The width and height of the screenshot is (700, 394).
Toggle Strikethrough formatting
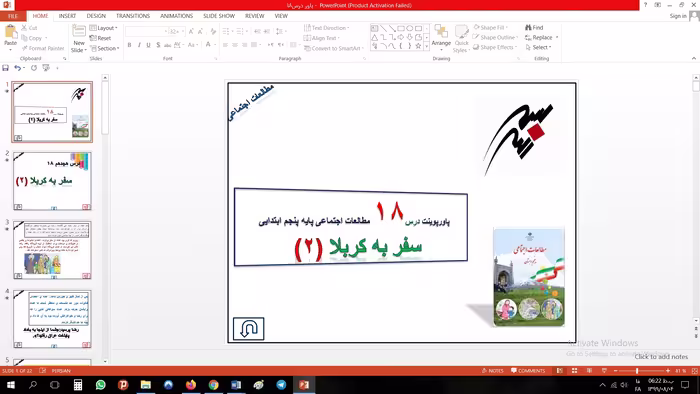[167, 45]
